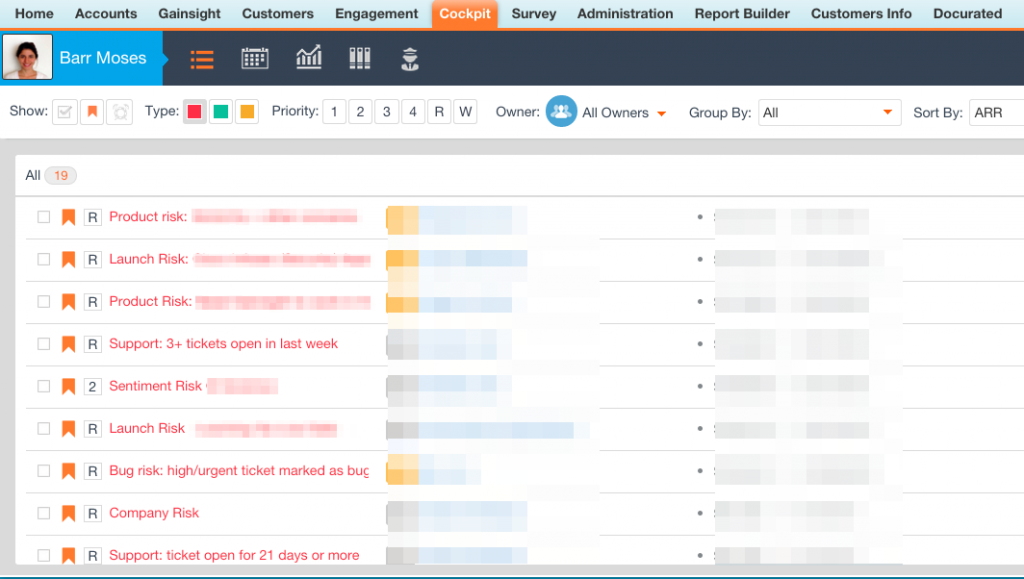Toggle the orange bookmark Show filter
The image size is (1024, 579).
(x=92, y=112)
